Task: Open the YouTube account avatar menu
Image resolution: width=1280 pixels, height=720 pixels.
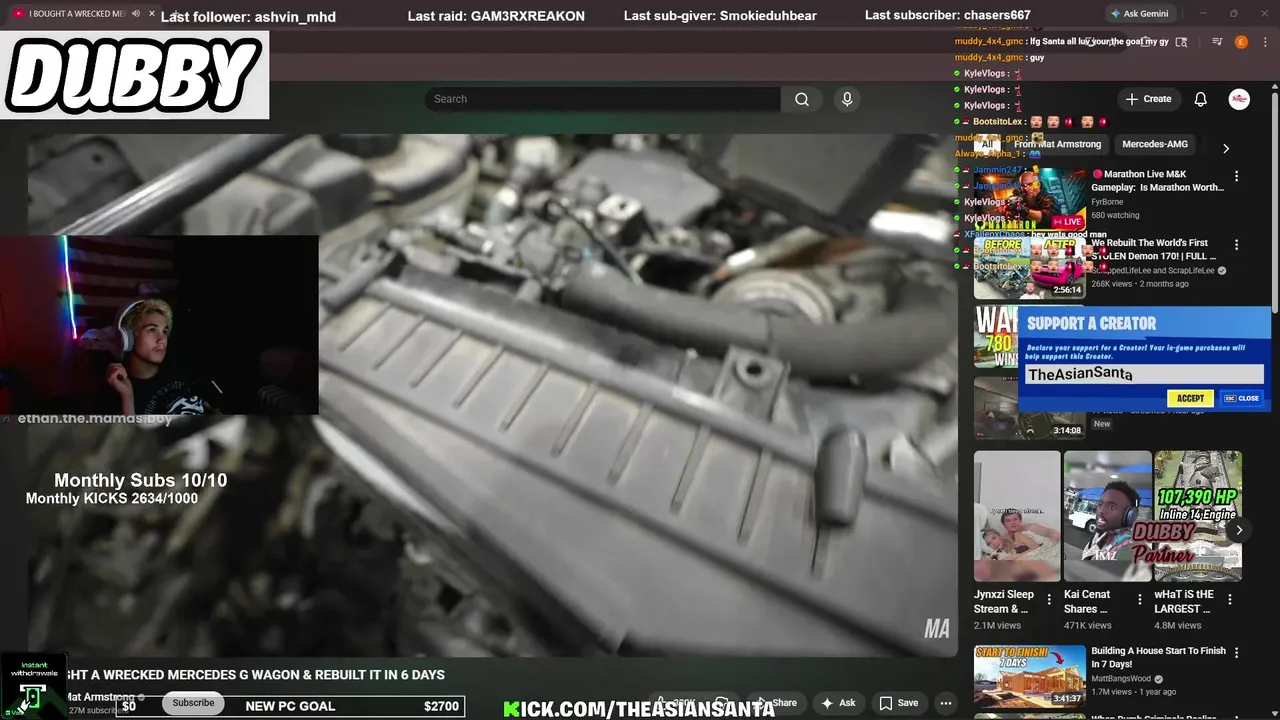Action: coord(1239,99)
